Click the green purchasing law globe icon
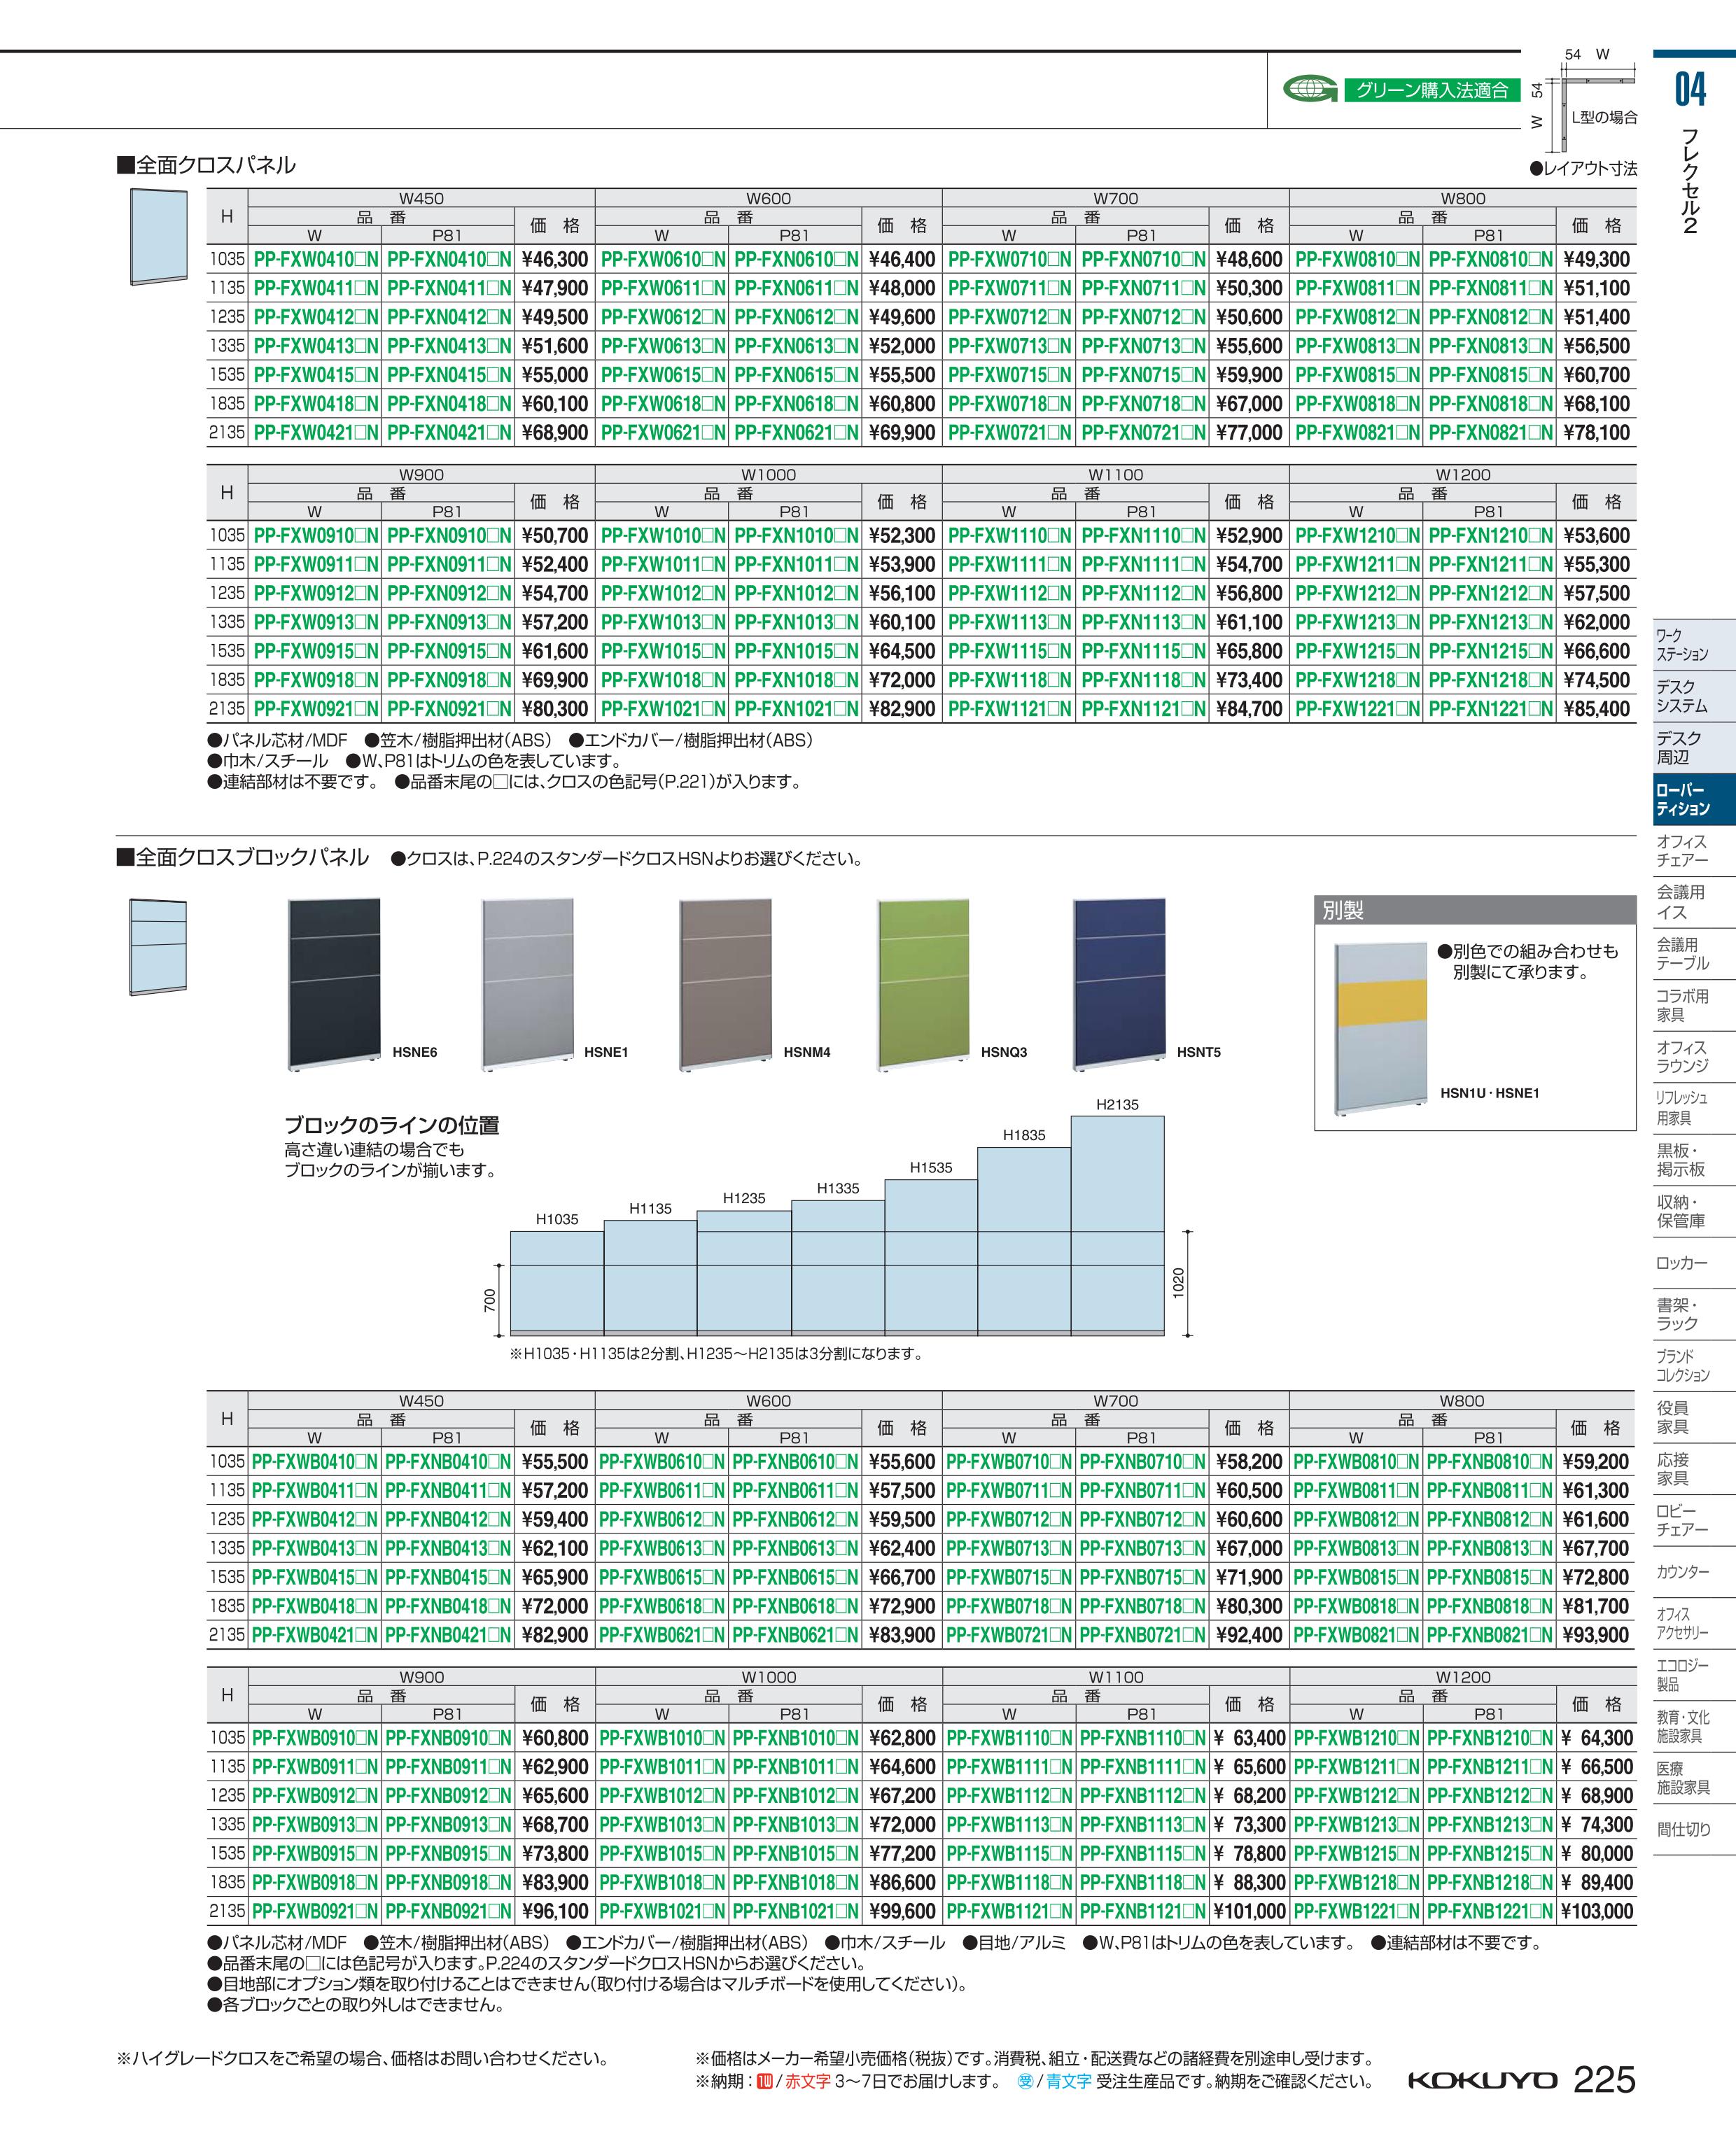 pos(1310,90)
